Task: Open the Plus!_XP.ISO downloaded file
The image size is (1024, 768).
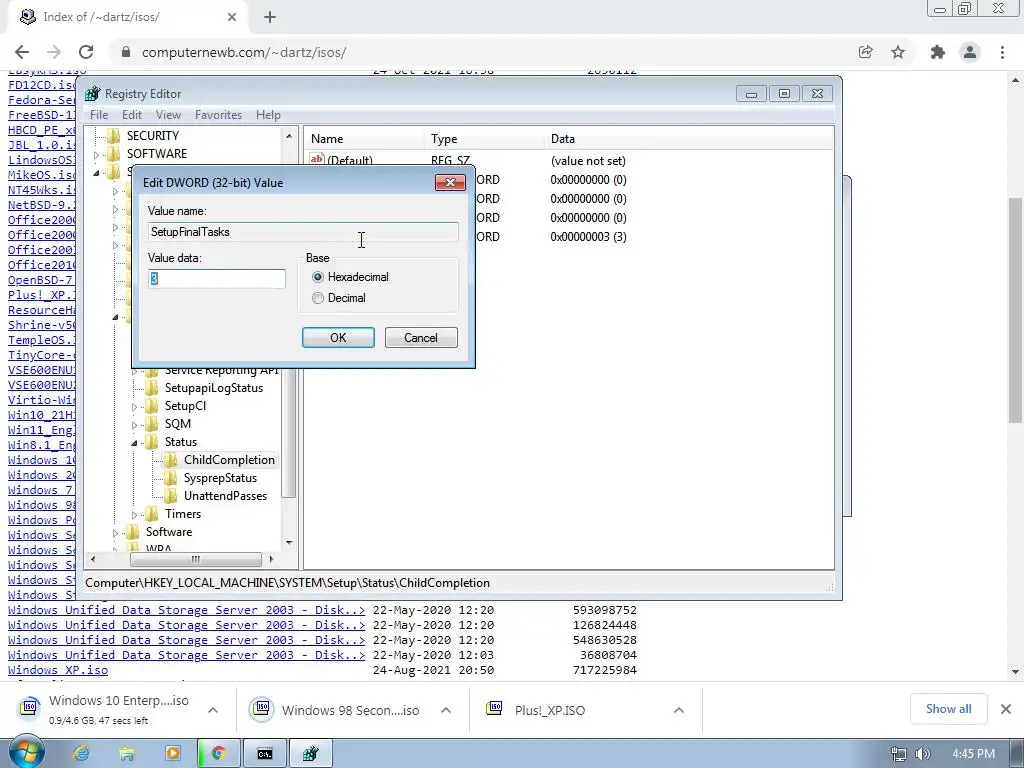Action: click(549, 710)
